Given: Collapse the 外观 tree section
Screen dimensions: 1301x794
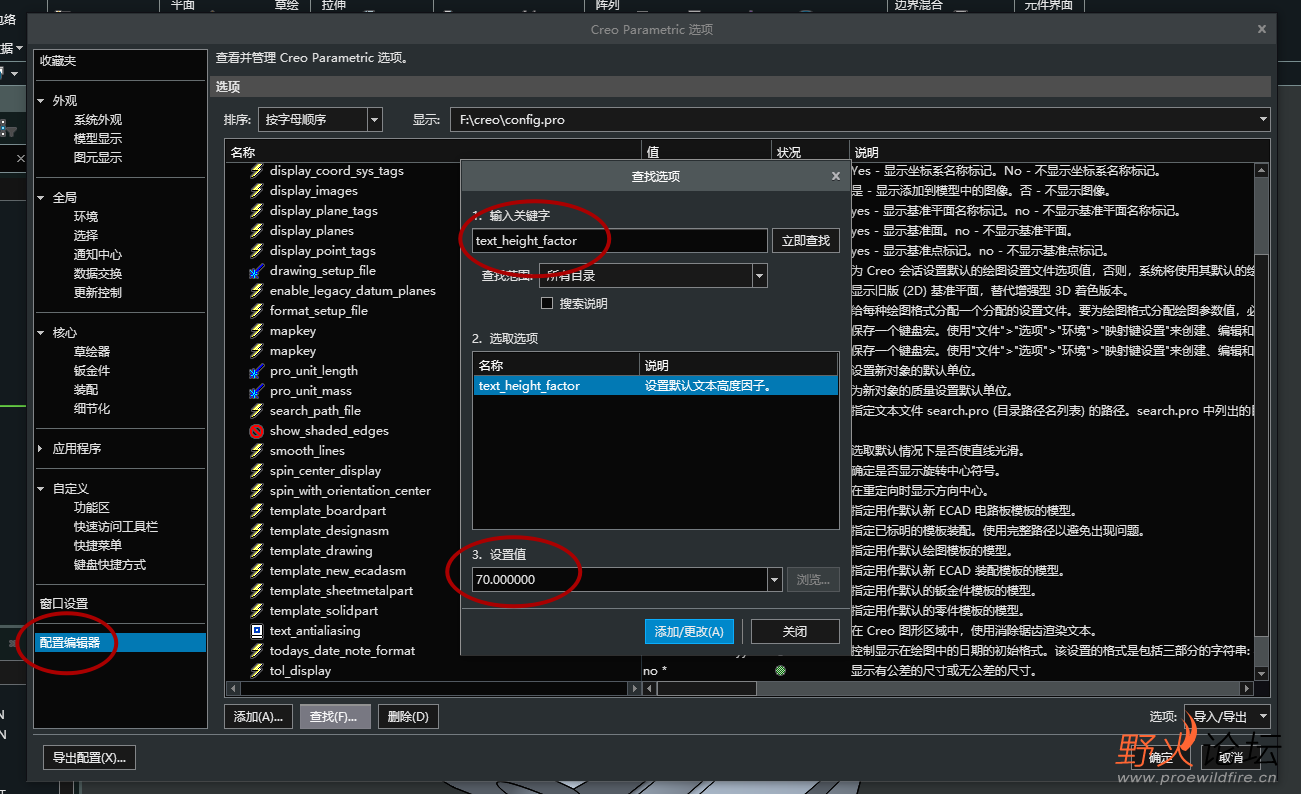Looking at the screenshot, I should 41,101.
